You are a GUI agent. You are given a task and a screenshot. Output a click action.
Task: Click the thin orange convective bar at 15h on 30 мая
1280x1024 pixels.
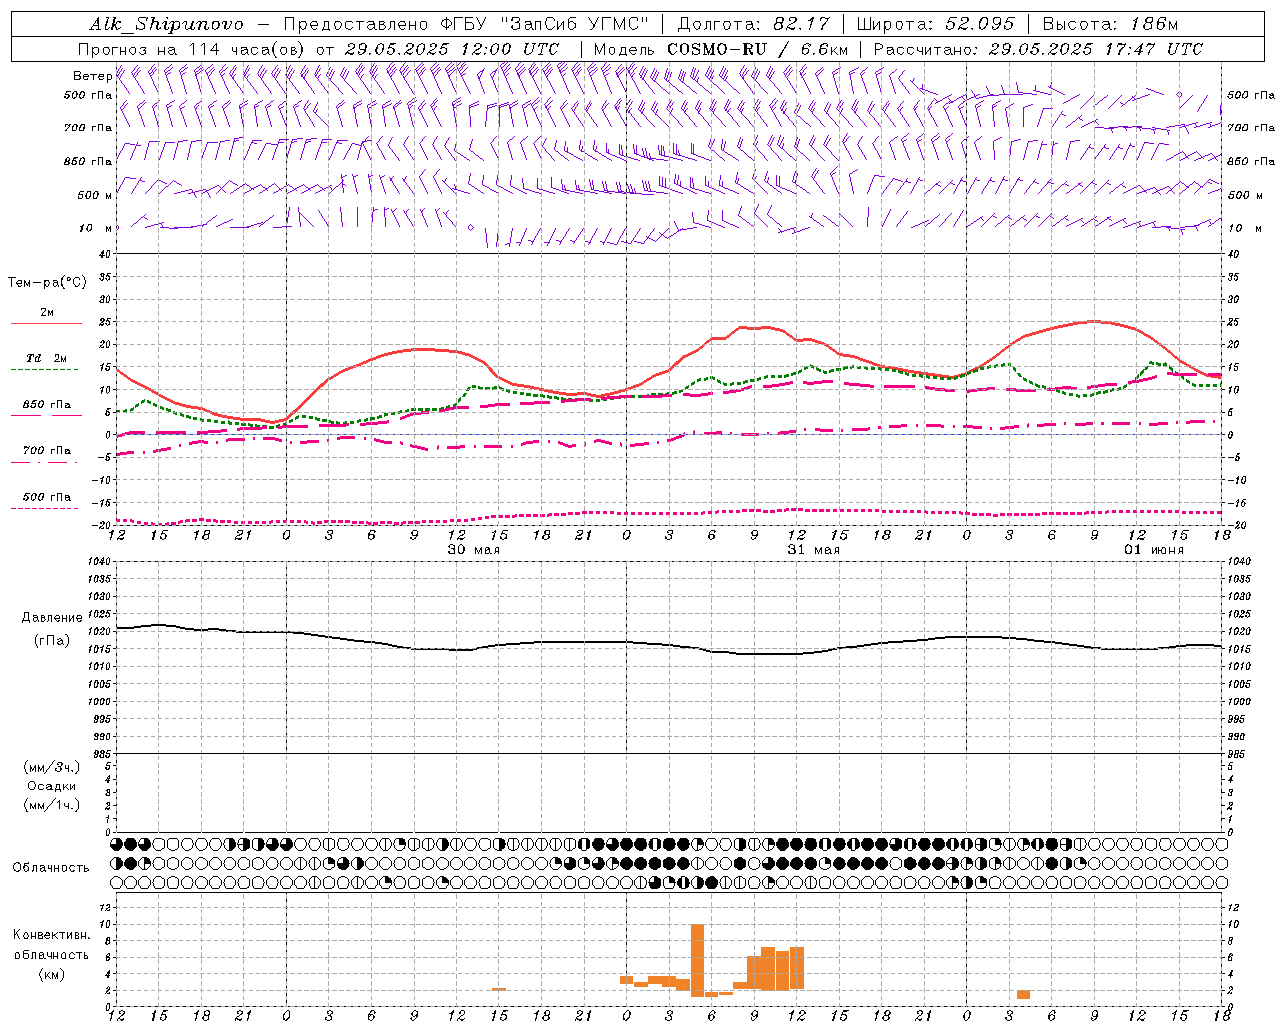point(498,989)
